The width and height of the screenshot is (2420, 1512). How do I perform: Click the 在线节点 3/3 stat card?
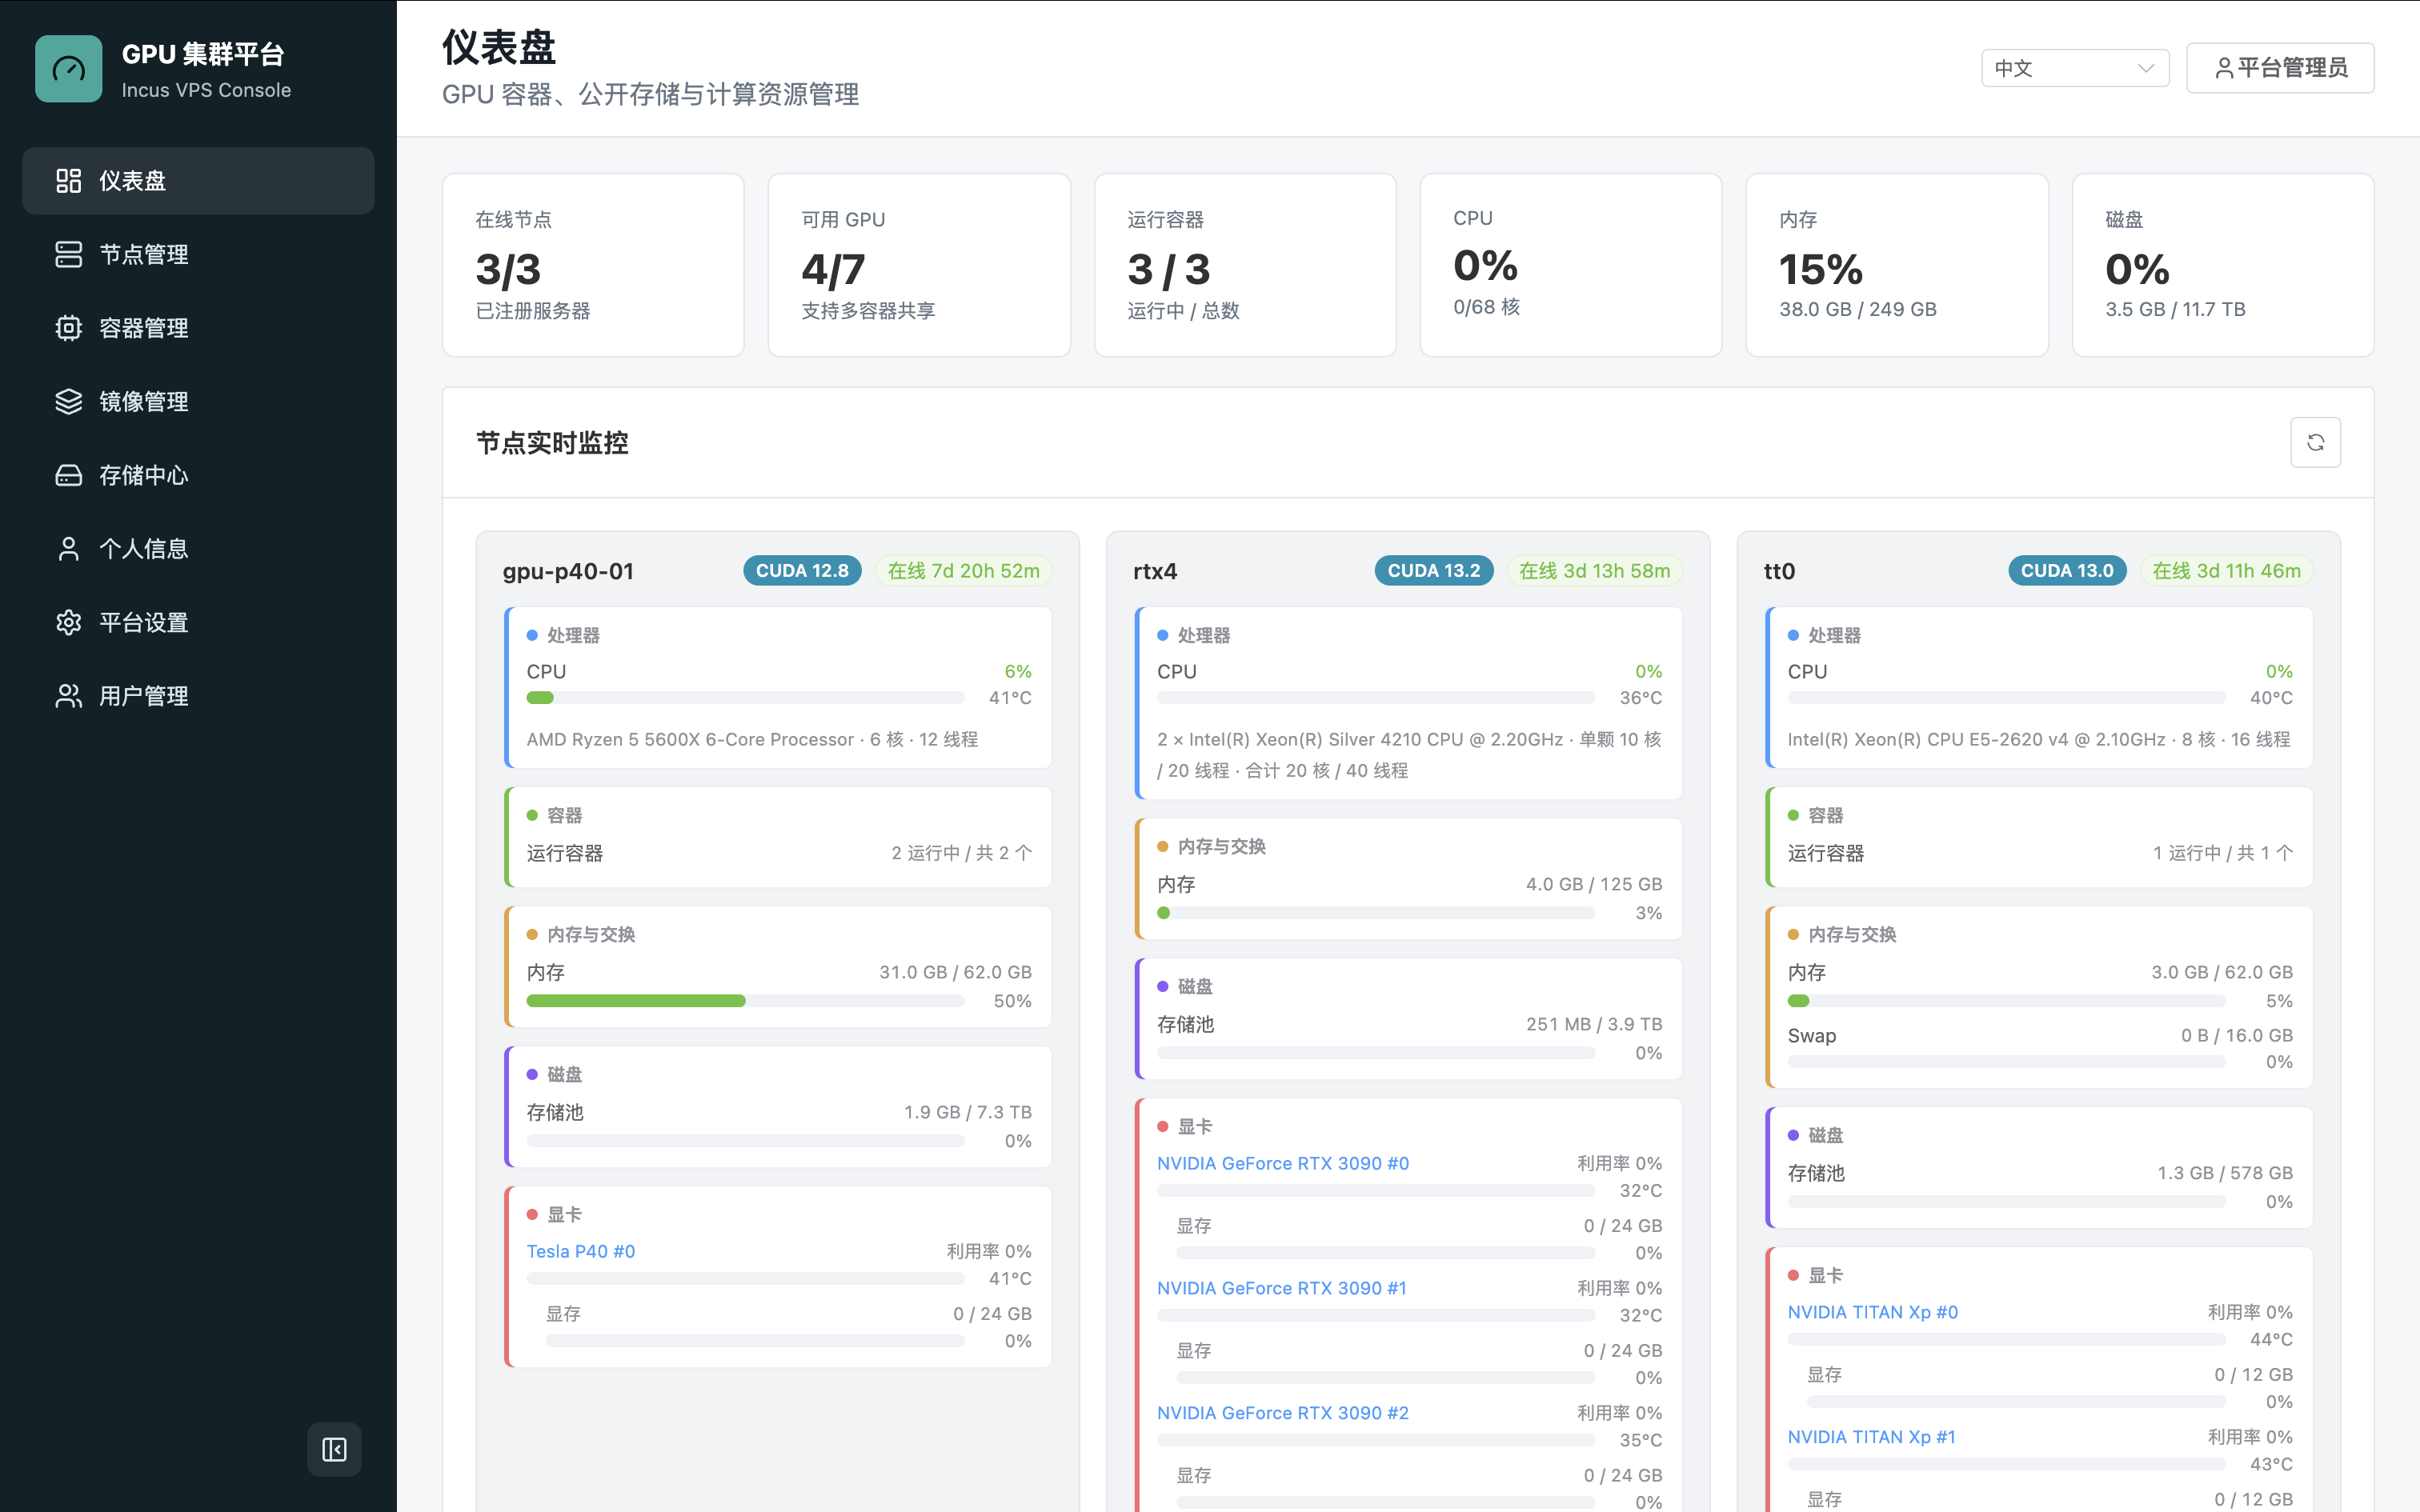tap(593, 265)
